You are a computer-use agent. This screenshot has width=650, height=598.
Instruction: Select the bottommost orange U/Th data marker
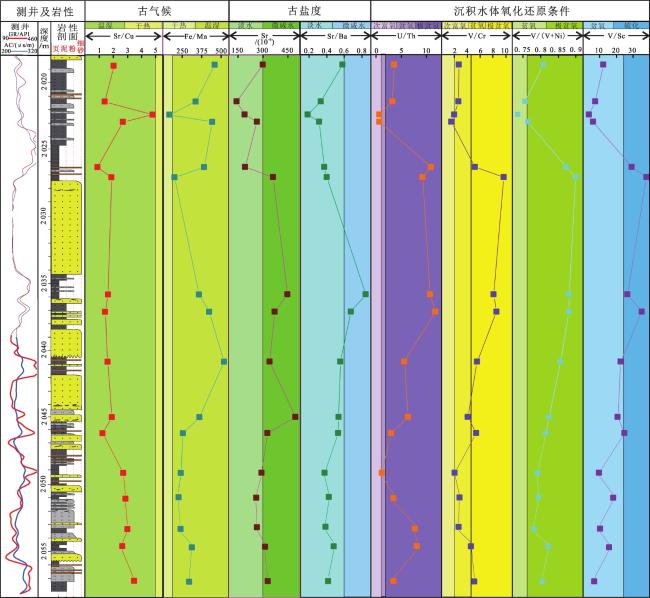click(x=395, y=581)
